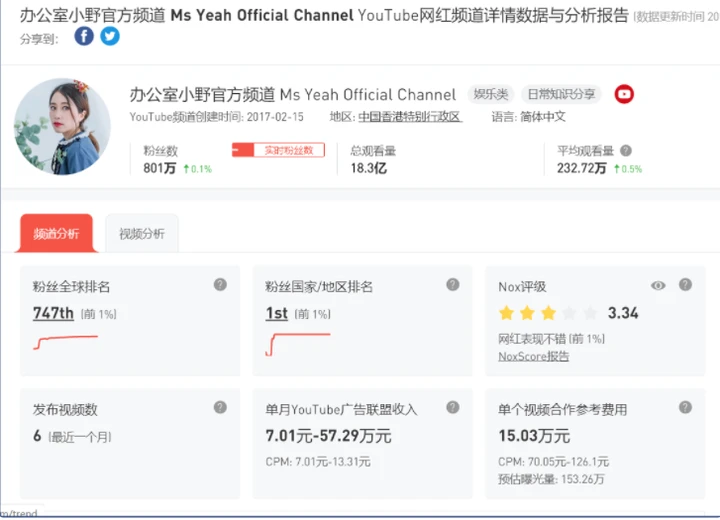
Task: Click the 232.72万 average views value
Action: (x=582, y=169)
